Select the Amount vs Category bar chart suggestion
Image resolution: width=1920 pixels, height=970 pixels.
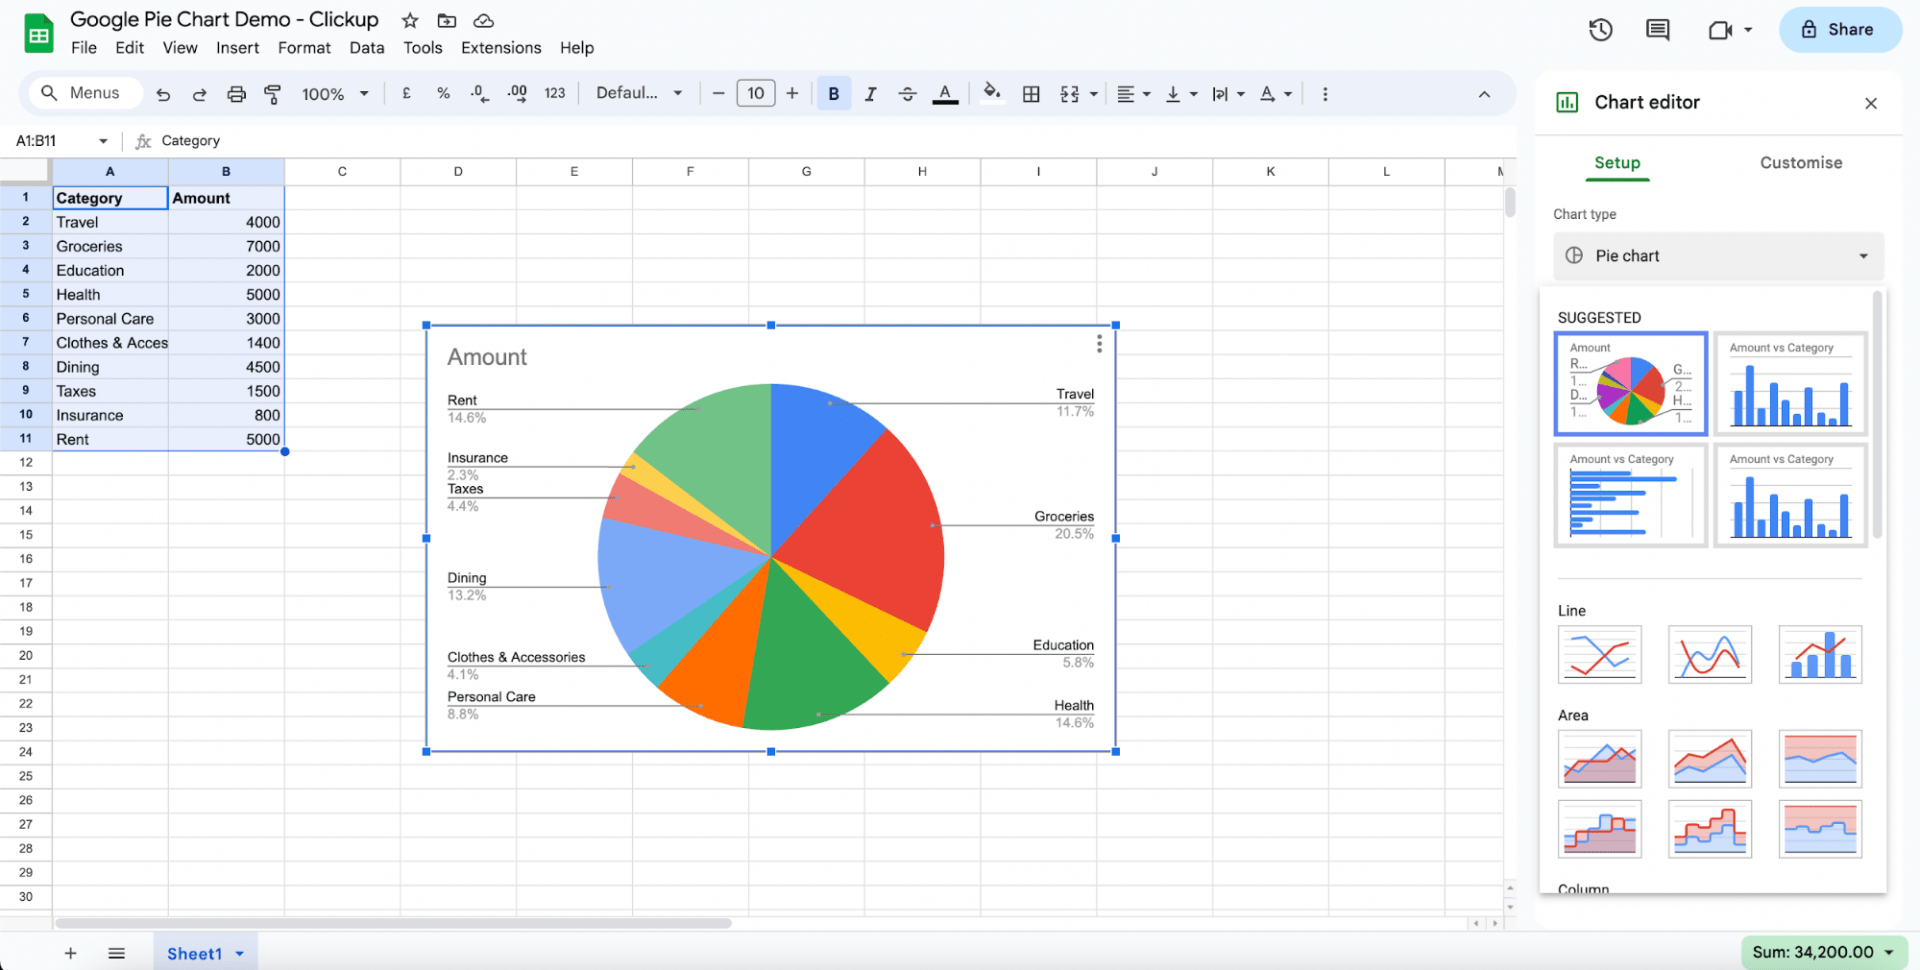(x=1790, y=384)
